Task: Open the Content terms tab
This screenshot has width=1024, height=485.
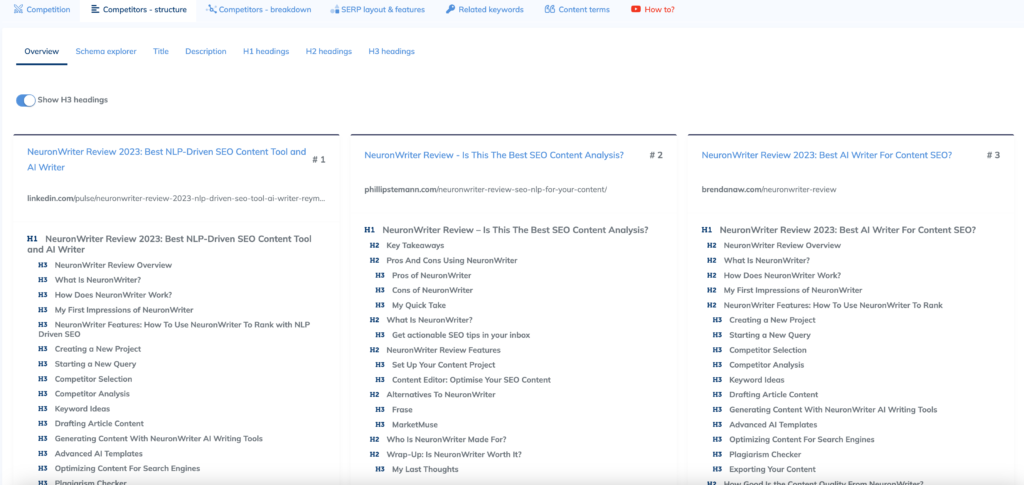Action: (577, 10)
